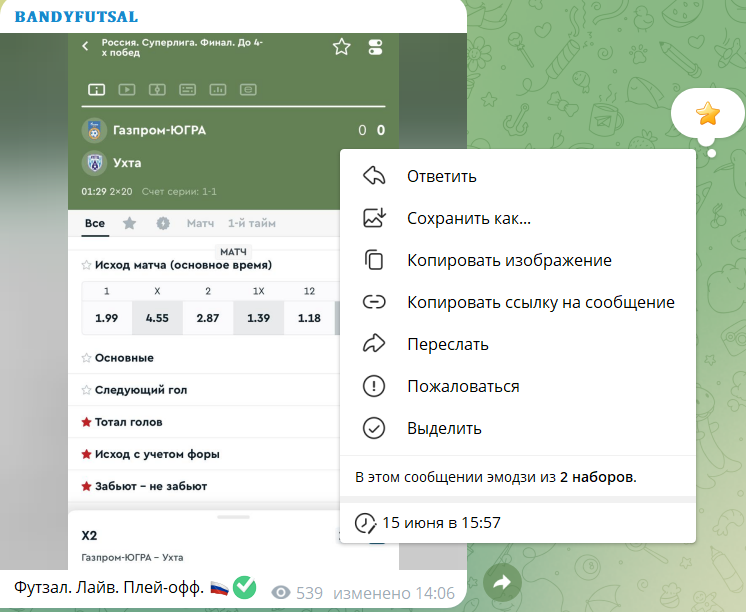Toggle star next to Исход матча
Image resolution: width=746 pixels, height=612 pixels.
(86, 265)
